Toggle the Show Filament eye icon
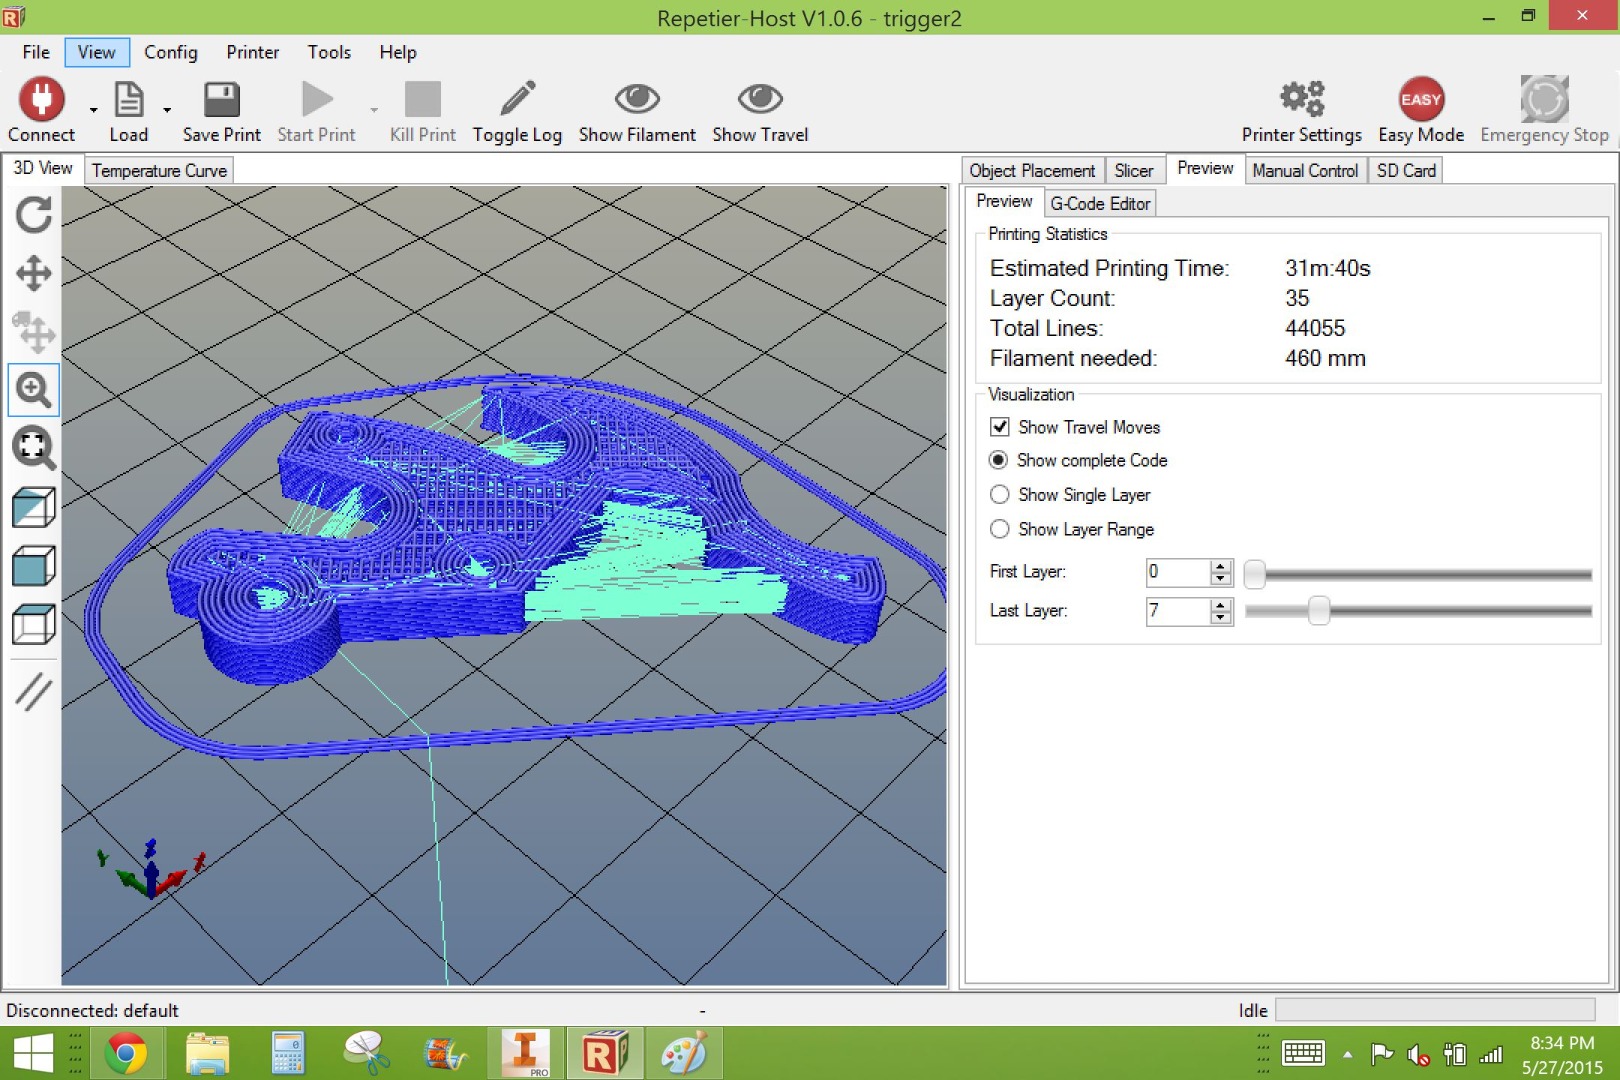Viewport: 1620px width, 1080px height. click(637, 98)
